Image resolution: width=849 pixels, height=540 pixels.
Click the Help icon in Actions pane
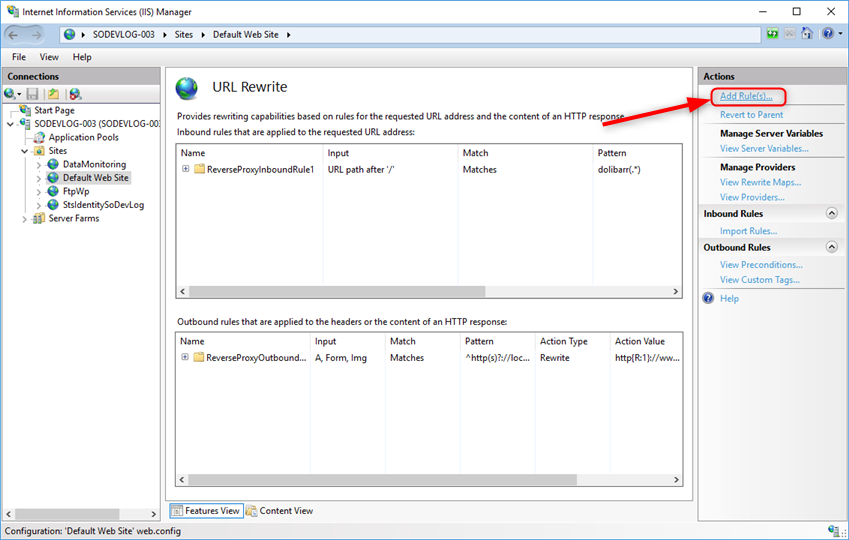point(708,298)
